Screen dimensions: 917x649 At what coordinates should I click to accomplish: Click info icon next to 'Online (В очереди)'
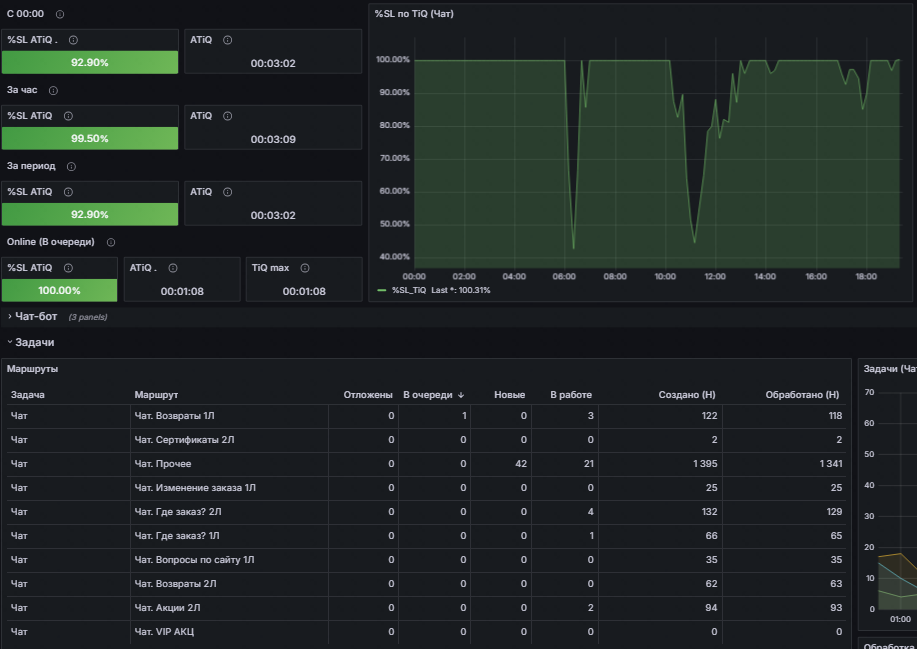(111, 242)
